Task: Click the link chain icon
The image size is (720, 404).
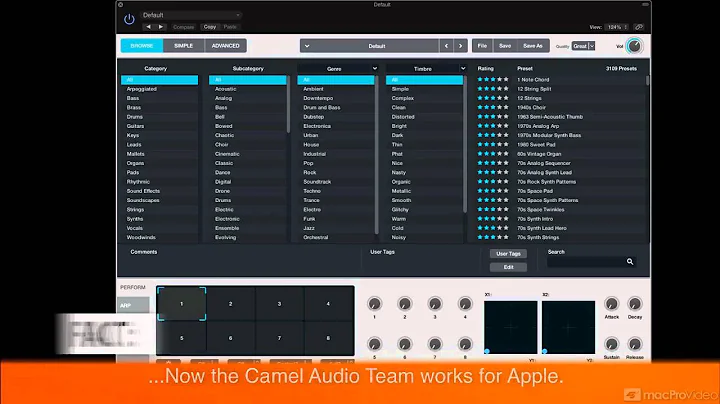Action: click(x=638, y=27)
